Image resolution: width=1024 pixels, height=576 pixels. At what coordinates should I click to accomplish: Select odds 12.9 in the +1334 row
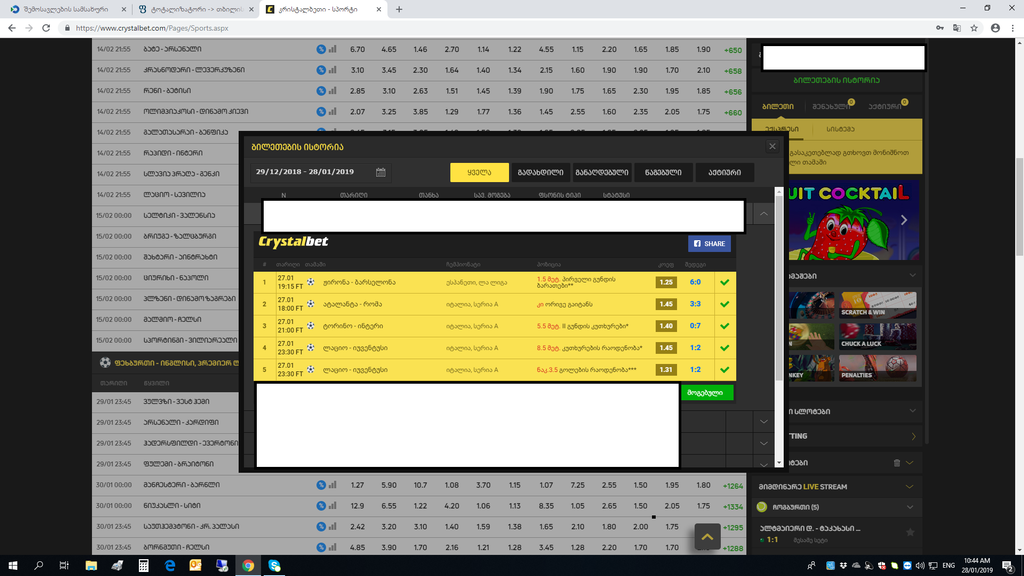point(357,506)
